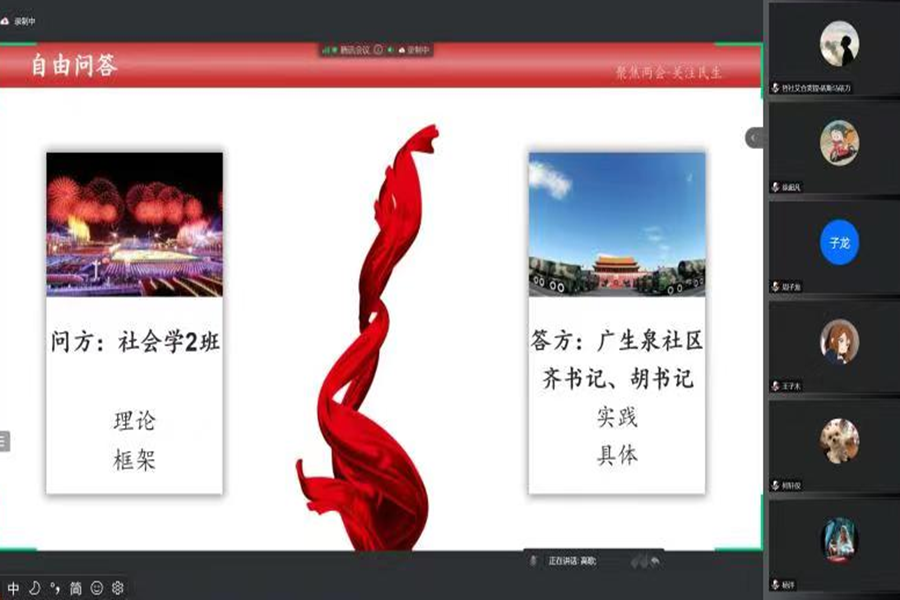Click the meeting info icon beside 腾讯会议
The width and height of the screenshot is (900, 600).
point(378,49)
